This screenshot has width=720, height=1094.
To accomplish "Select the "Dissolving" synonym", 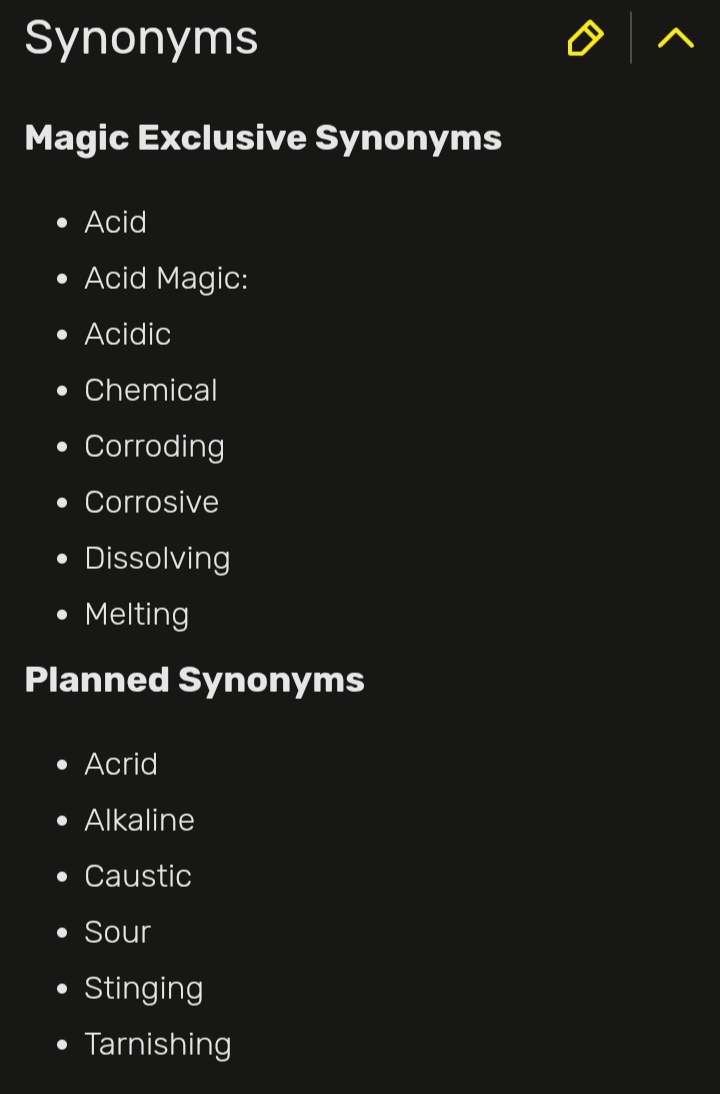I will (x=157, y=558).
